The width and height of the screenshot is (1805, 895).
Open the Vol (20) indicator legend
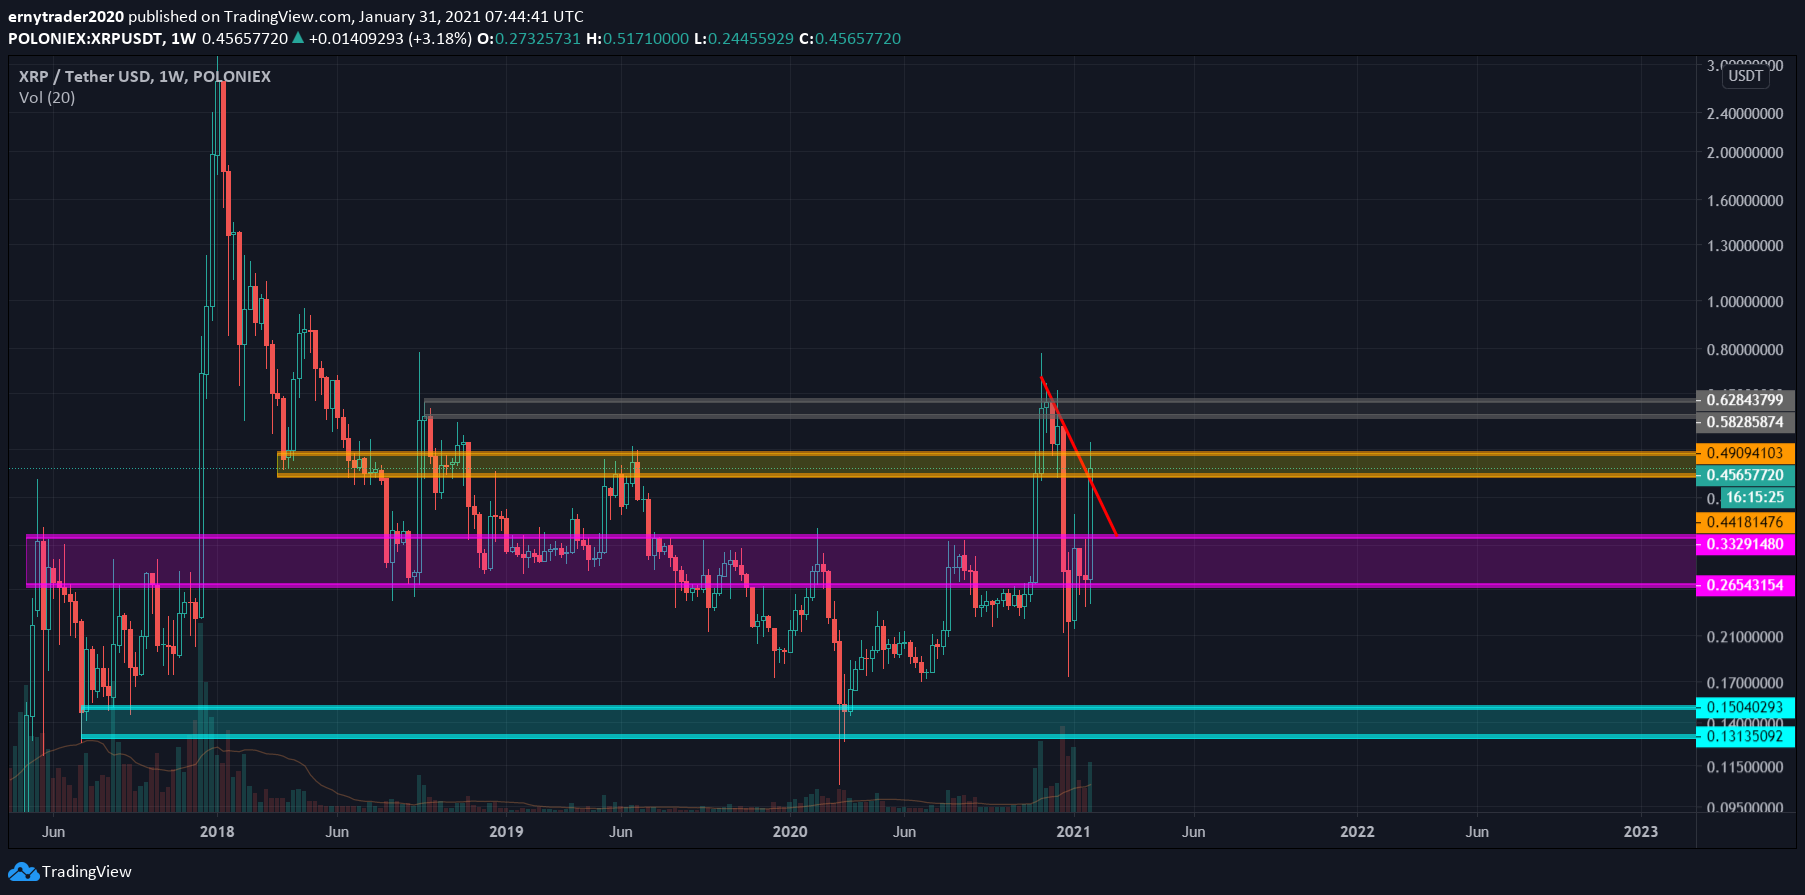[47, 97]
